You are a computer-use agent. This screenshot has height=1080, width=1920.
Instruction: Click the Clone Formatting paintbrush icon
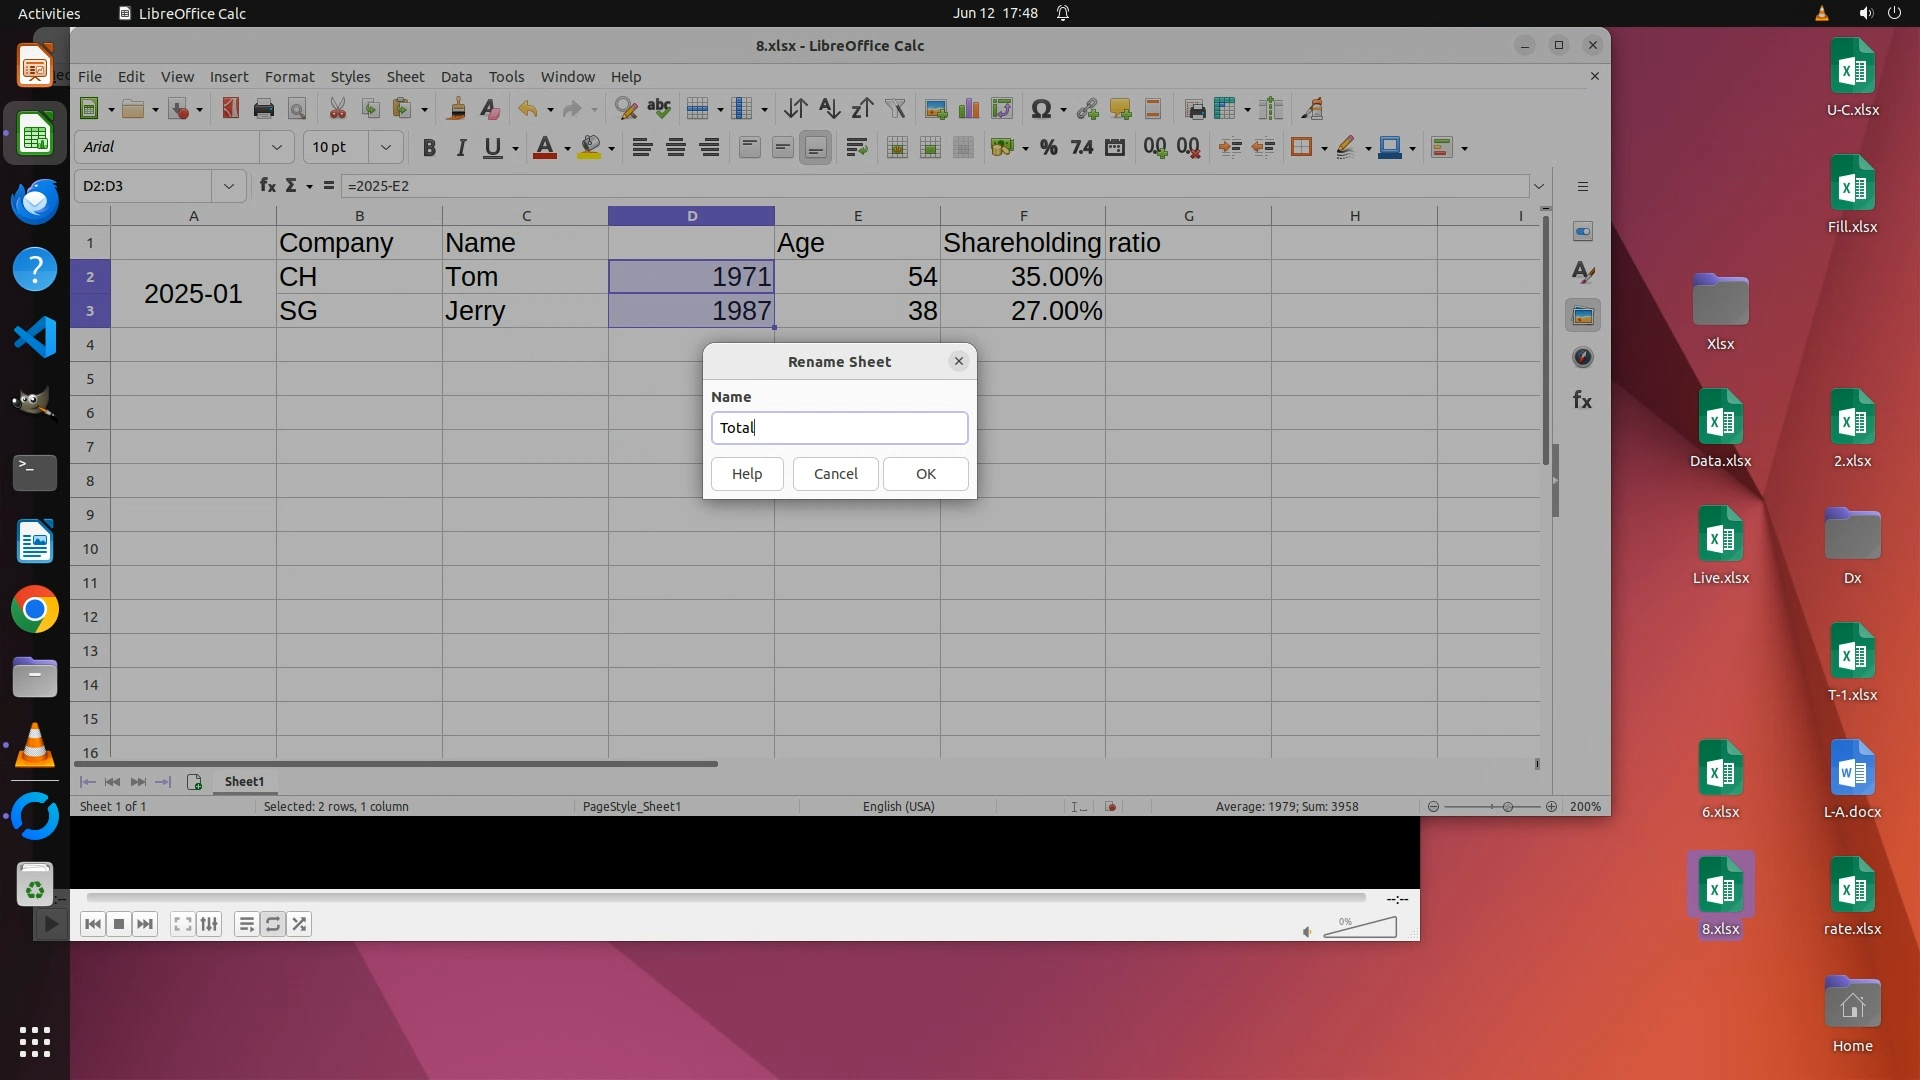coord(457,109)
